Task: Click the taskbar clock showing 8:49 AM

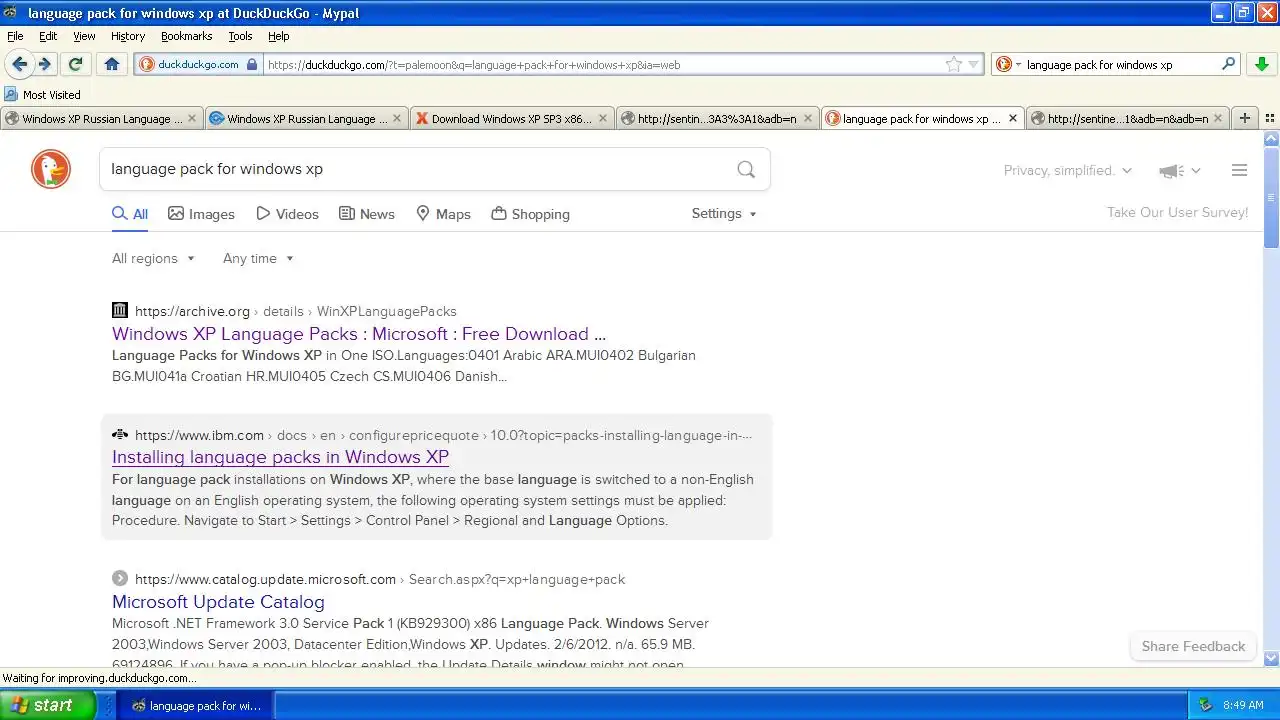Action: pos(1243,705)
